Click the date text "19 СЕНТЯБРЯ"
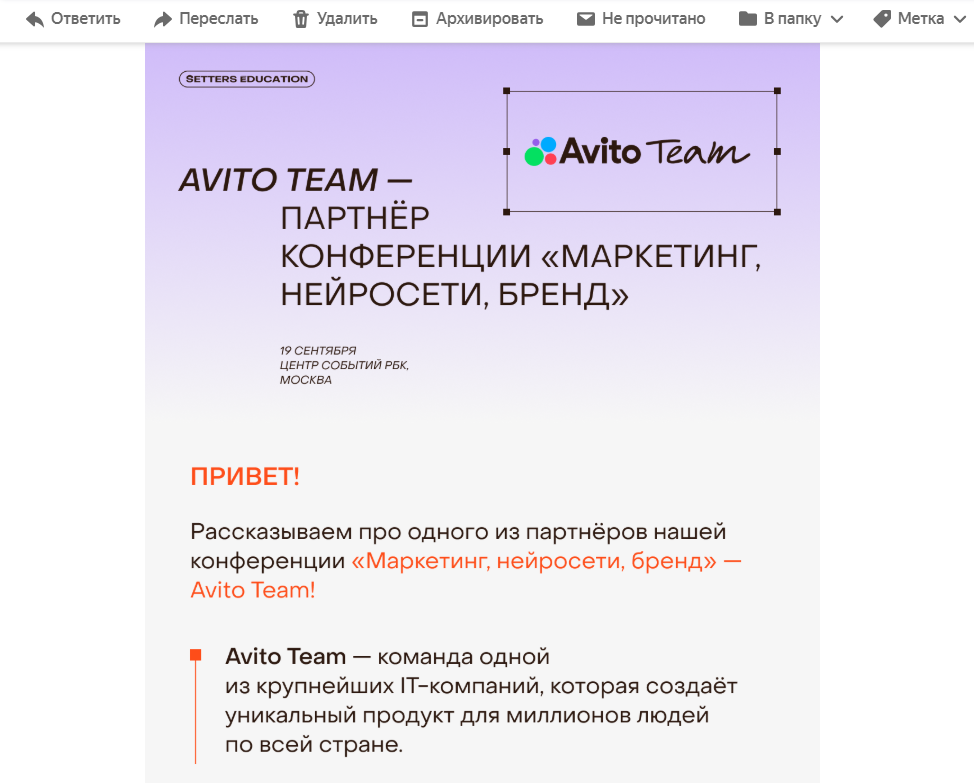Image resolution: width=974 pixels, height=783 pixels. pyautogui.click(x=318, y=350)
